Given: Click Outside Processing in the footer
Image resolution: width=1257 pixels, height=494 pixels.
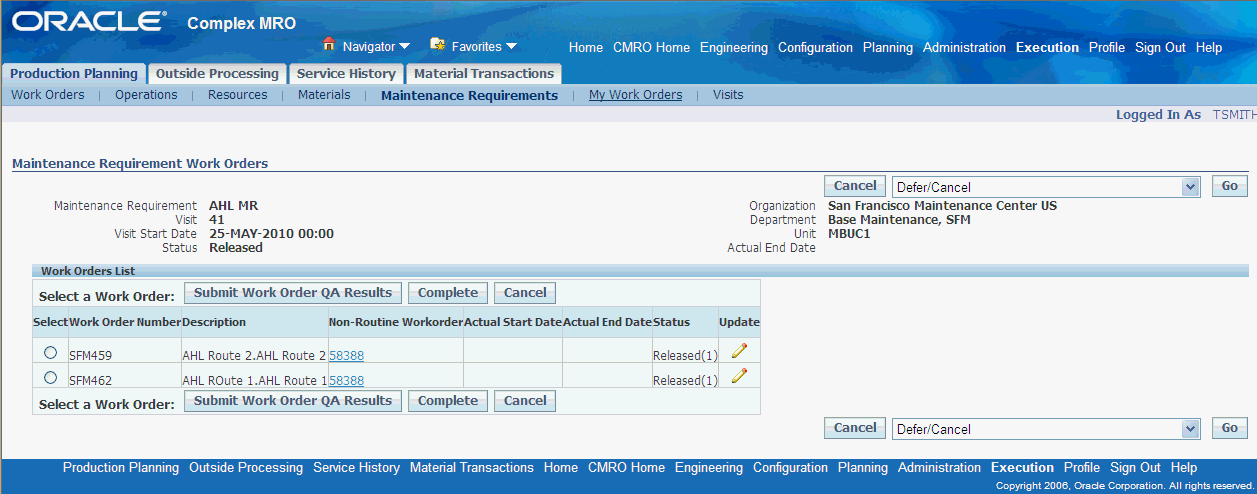Looking at the screenshot, I should tap(246, 467).
